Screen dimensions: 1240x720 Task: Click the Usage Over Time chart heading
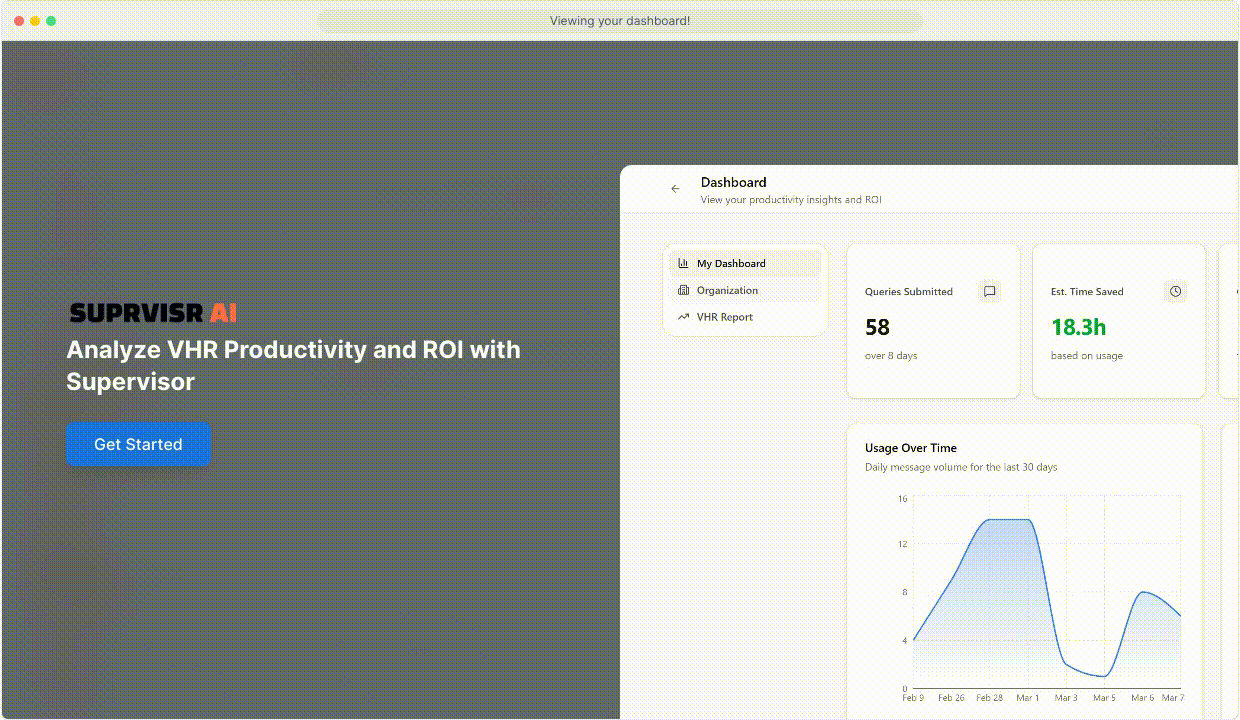pyautogui.click(x=910, y=448)
